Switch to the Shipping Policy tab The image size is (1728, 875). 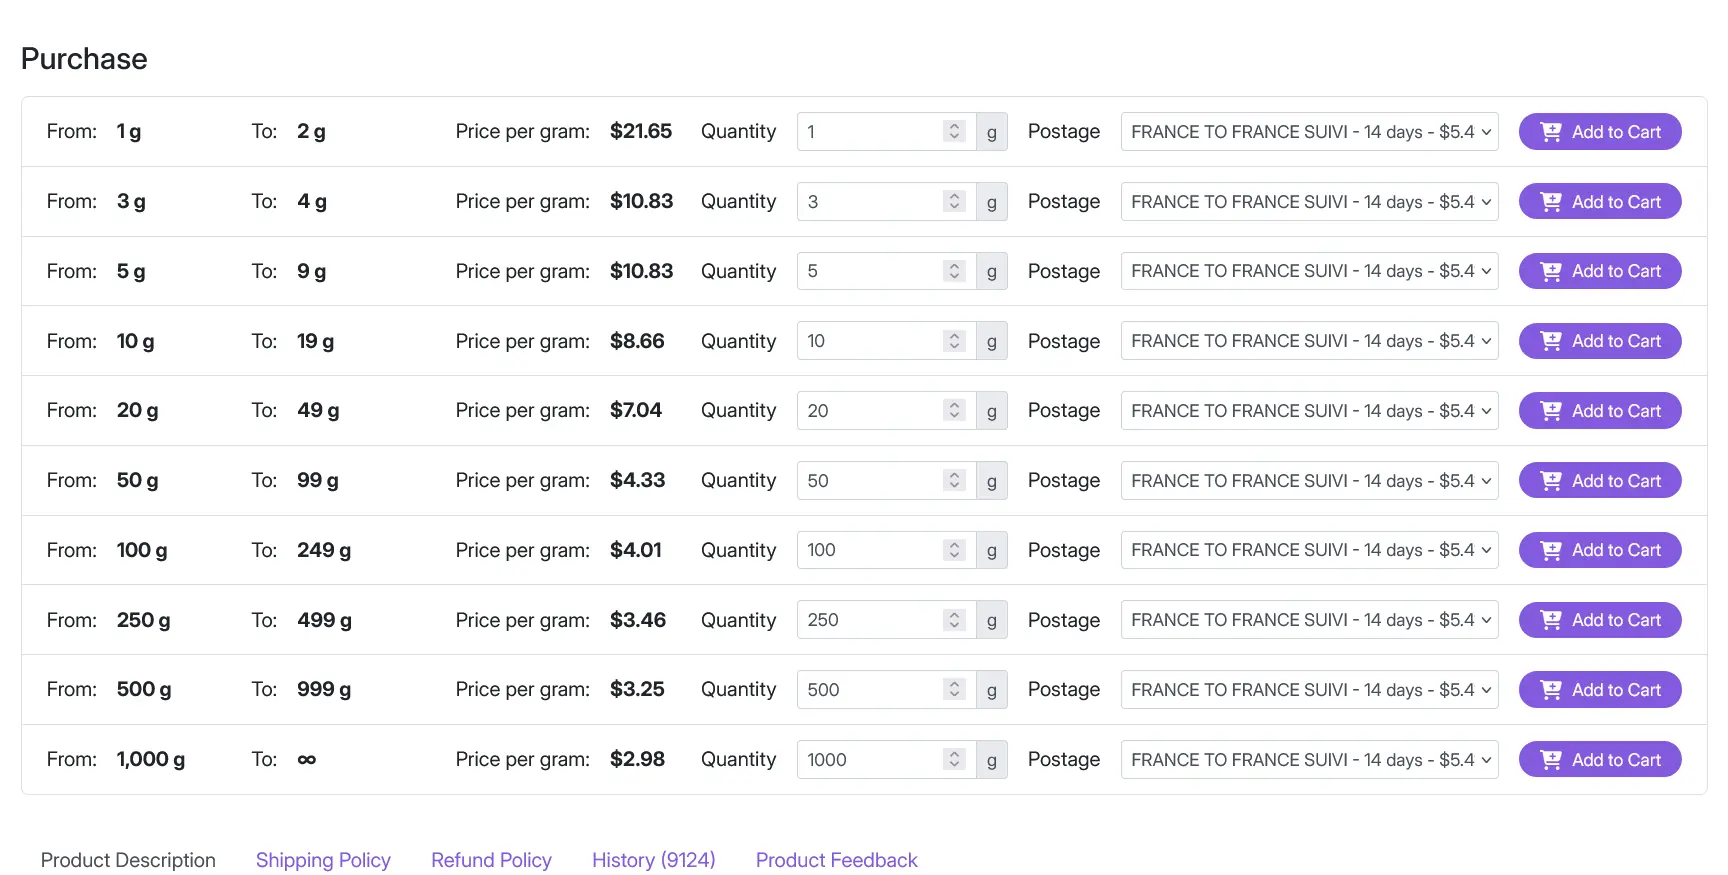point(323,860)
